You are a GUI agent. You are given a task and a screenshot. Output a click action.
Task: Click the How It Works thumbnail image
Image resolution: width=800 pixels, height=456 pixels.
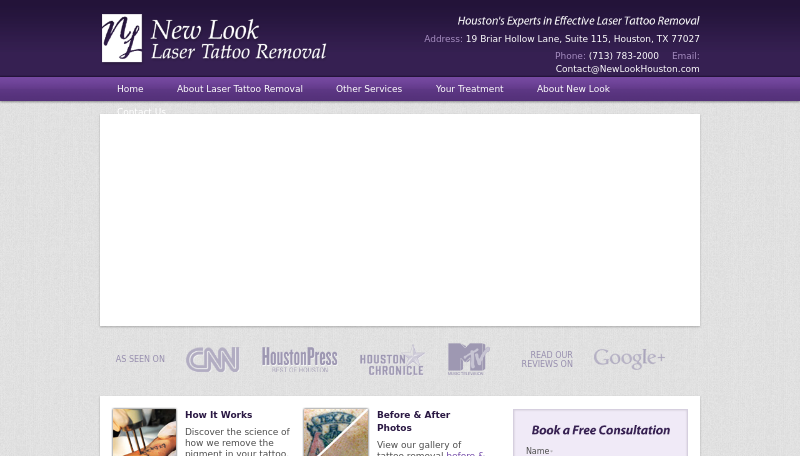pyautogui.click(x=144, y=432)
